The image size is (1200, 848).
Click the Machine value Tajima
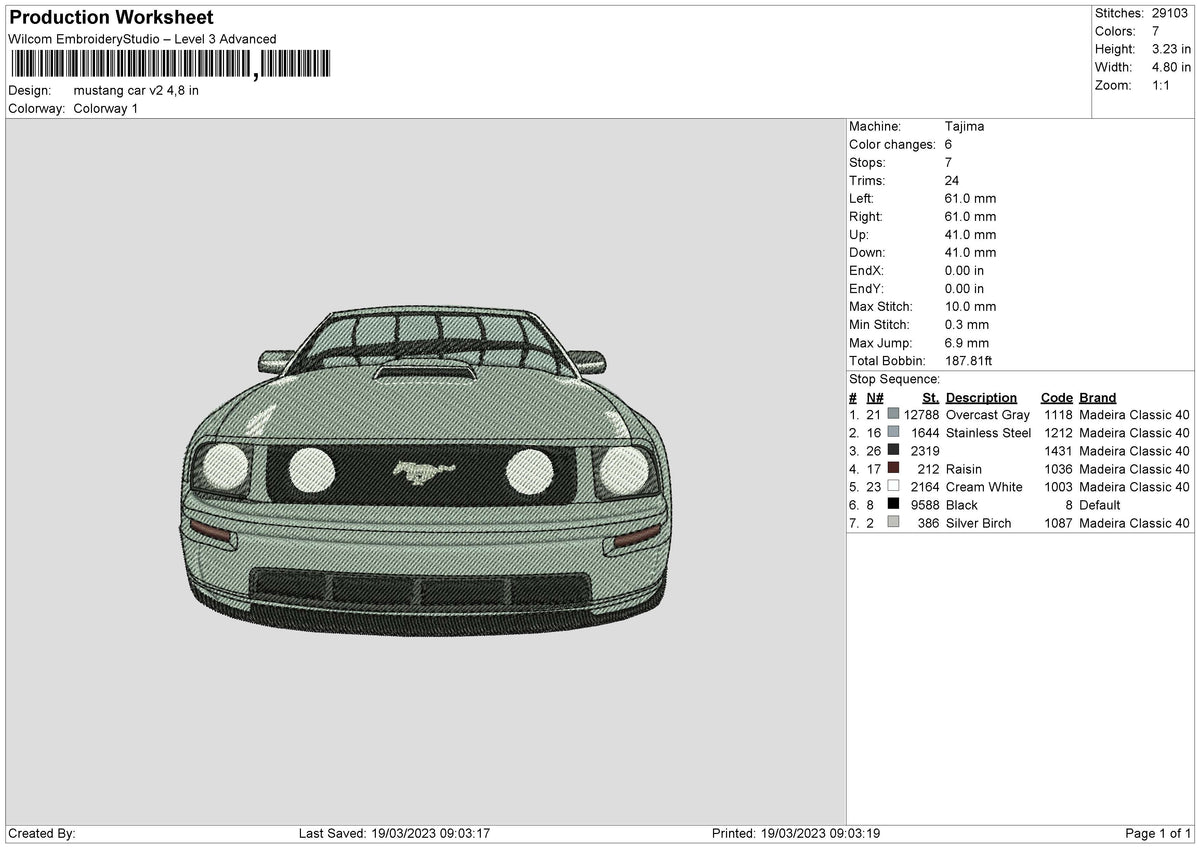(x=965, y=126)
